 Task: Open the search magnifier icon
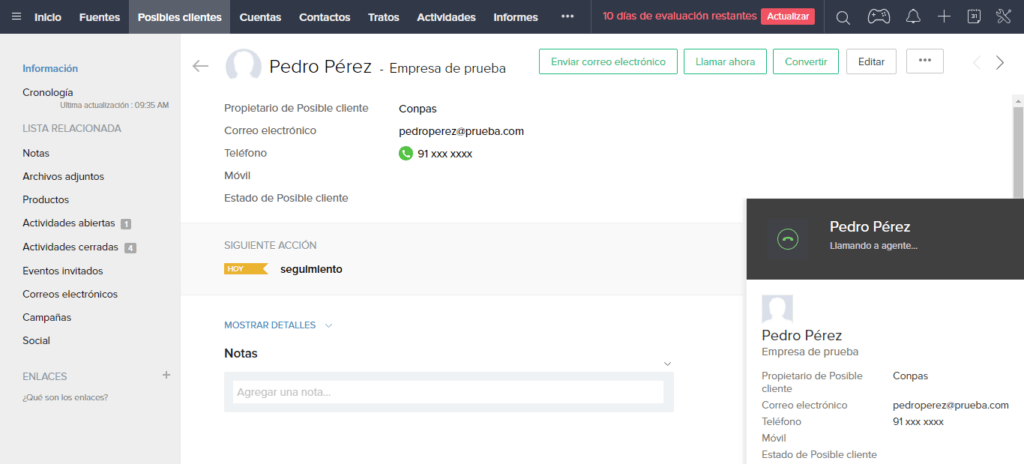click(x=843, y=18)
